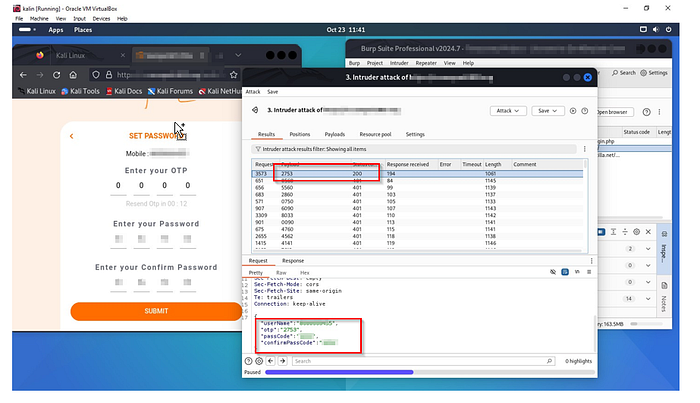Click the Inspector close X icon

click(x=648, y=232)
